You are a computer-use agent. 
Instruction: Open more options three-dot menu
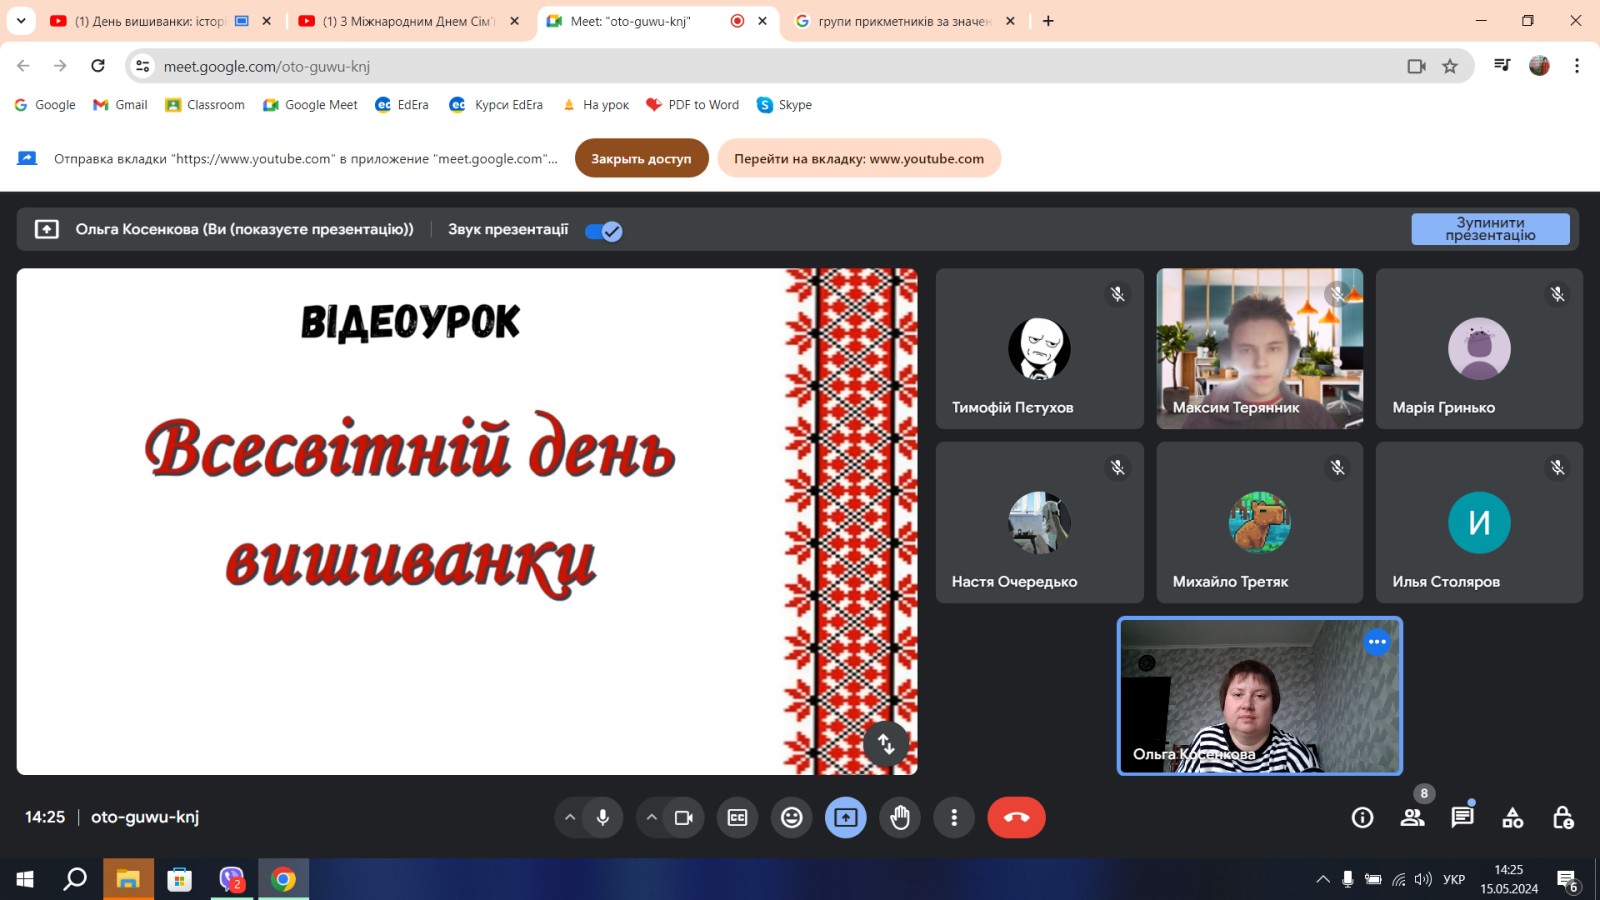click(954, 818)
